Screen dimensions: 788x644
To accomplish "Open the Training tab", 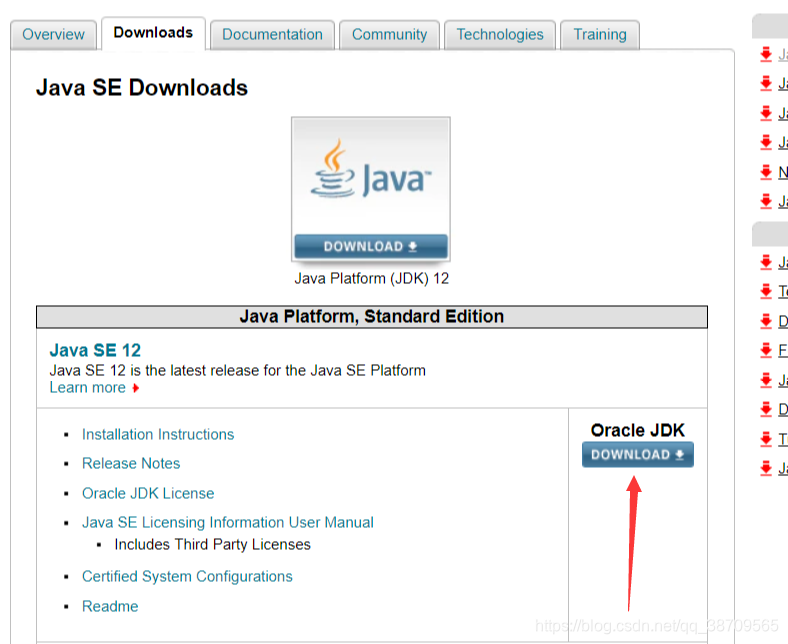I will pyautogui.click(x=600, y=35).
